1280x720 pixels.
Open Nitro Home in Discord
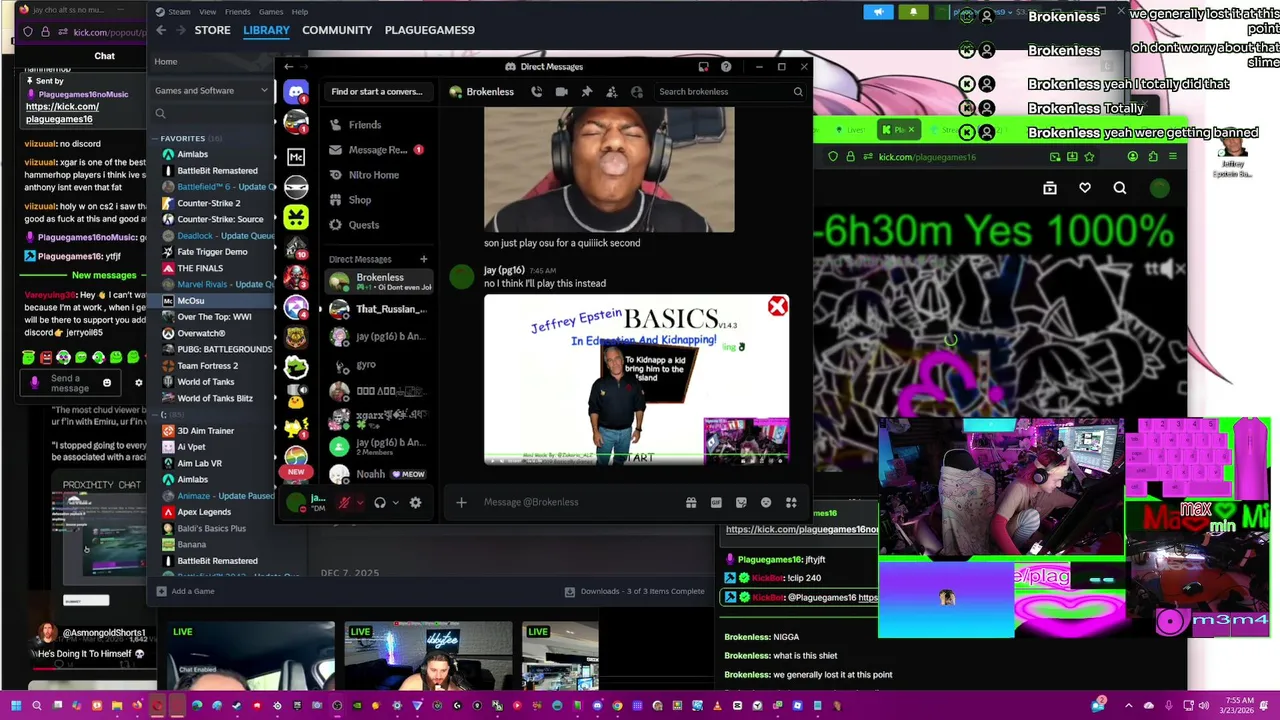(x=379, y=175)
